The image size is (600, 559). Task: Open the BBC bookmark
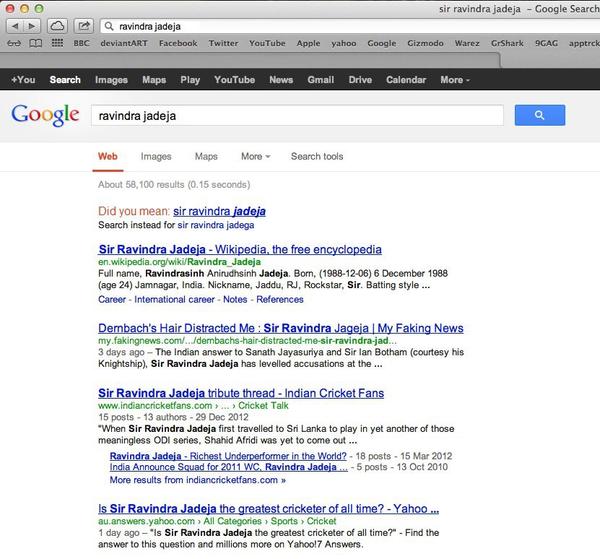coord(82,43)
